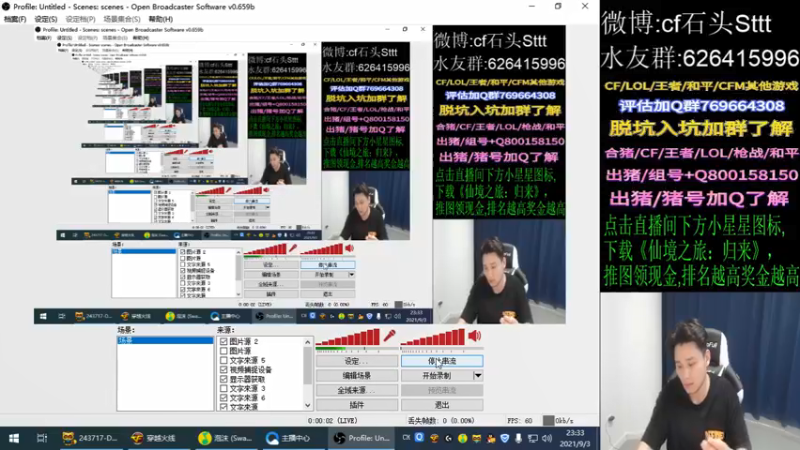Open the system volume tray icon
Image resolution: width=800 pixels, height=450 pixels.
tap(547, 438)
